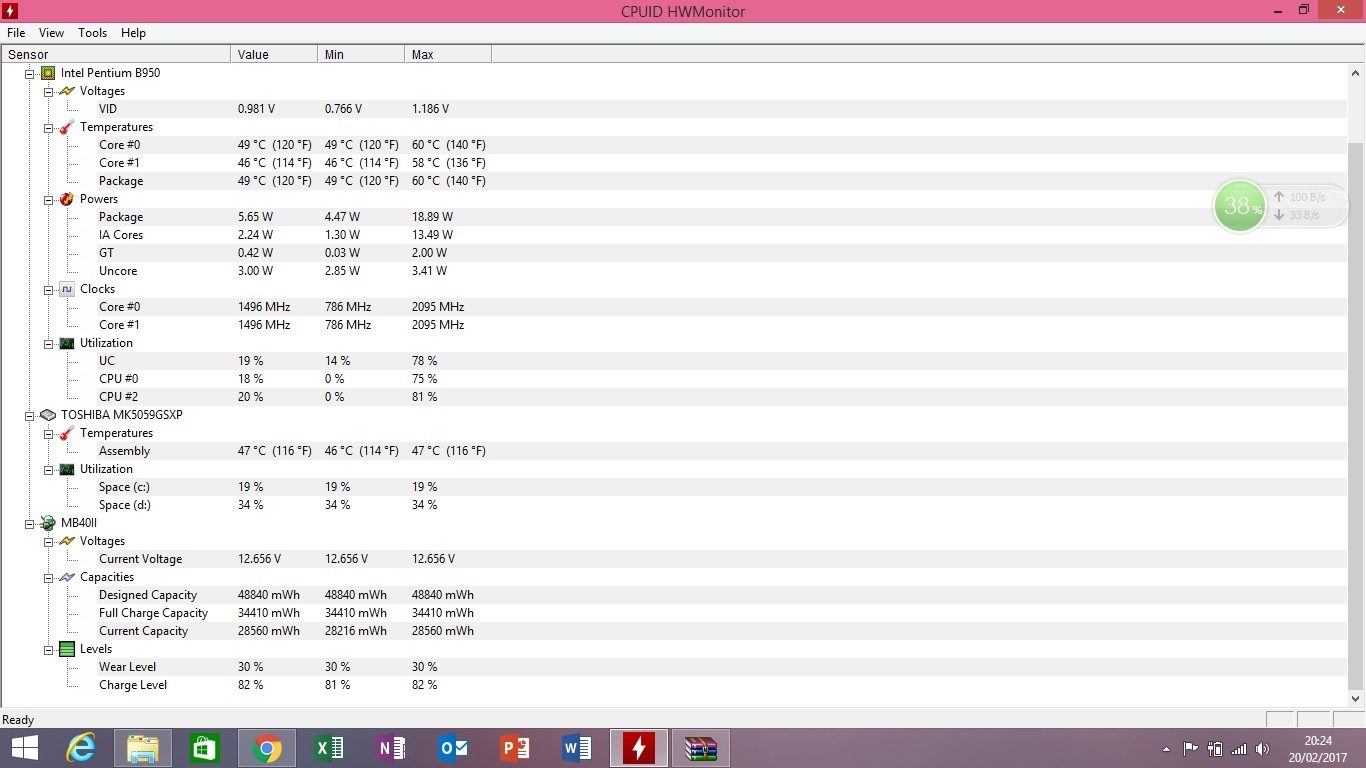Click the Sensor column header
The width and height of the screenshot is (1366, 768).
coord(116,55)
